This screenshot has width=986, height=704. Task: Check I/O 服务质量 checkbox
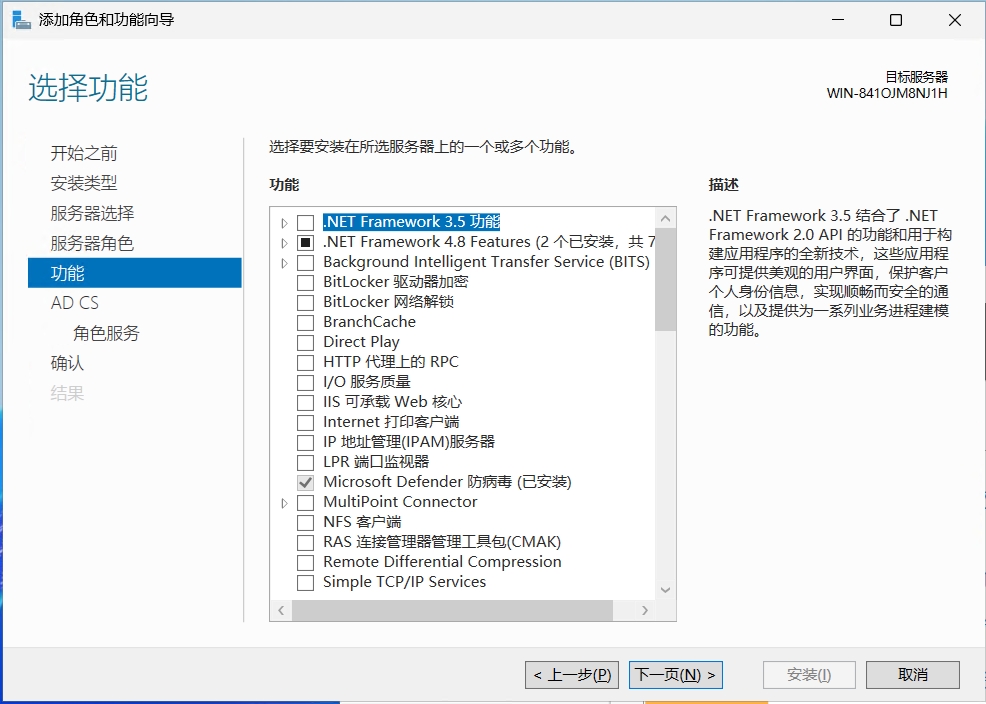305,383
